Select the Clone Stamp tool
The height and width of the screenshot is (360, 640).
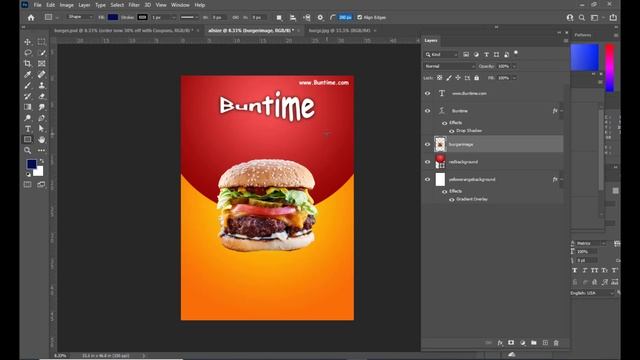click(41, 86)
